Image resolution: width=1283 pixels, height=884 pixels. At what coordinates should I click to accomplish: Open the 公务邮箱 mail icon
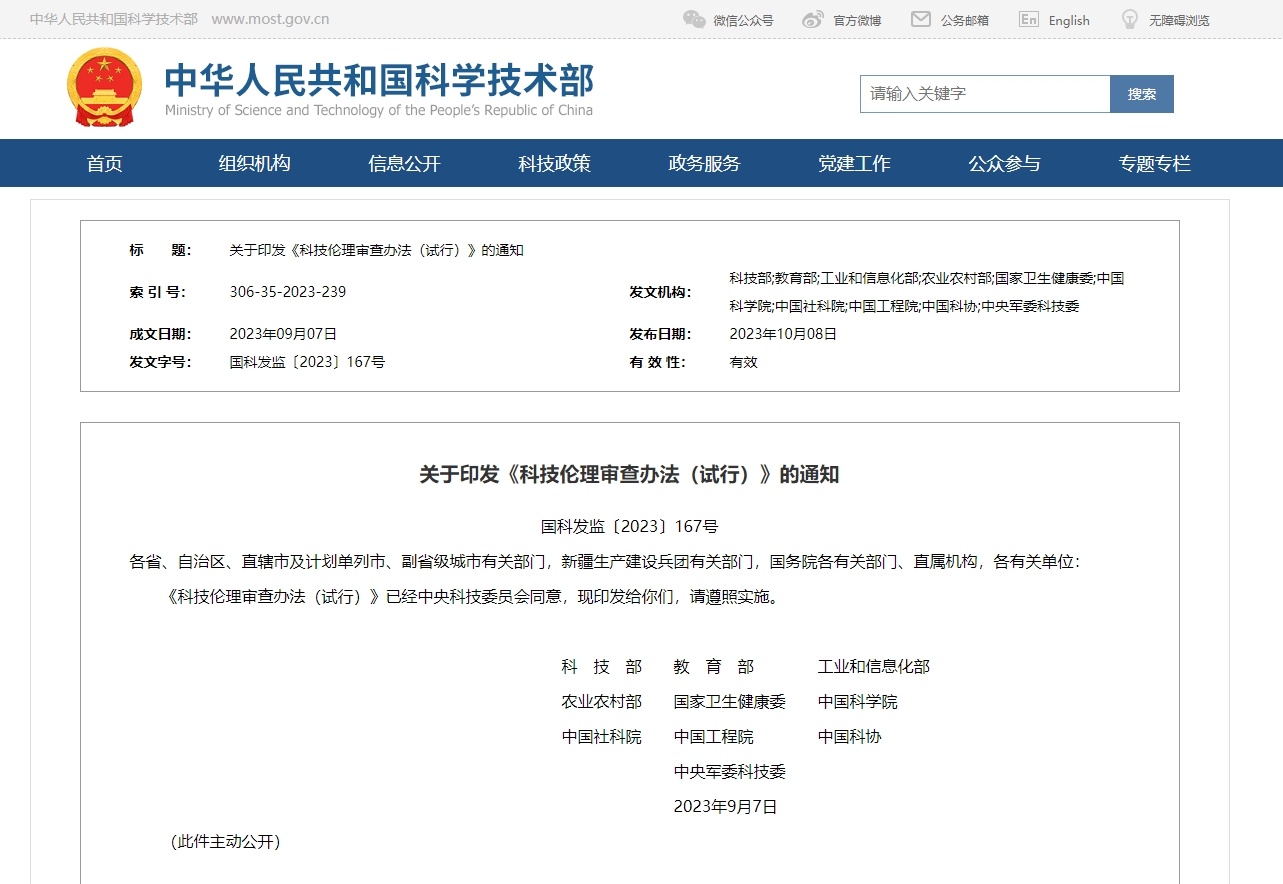tap(920, 18)
